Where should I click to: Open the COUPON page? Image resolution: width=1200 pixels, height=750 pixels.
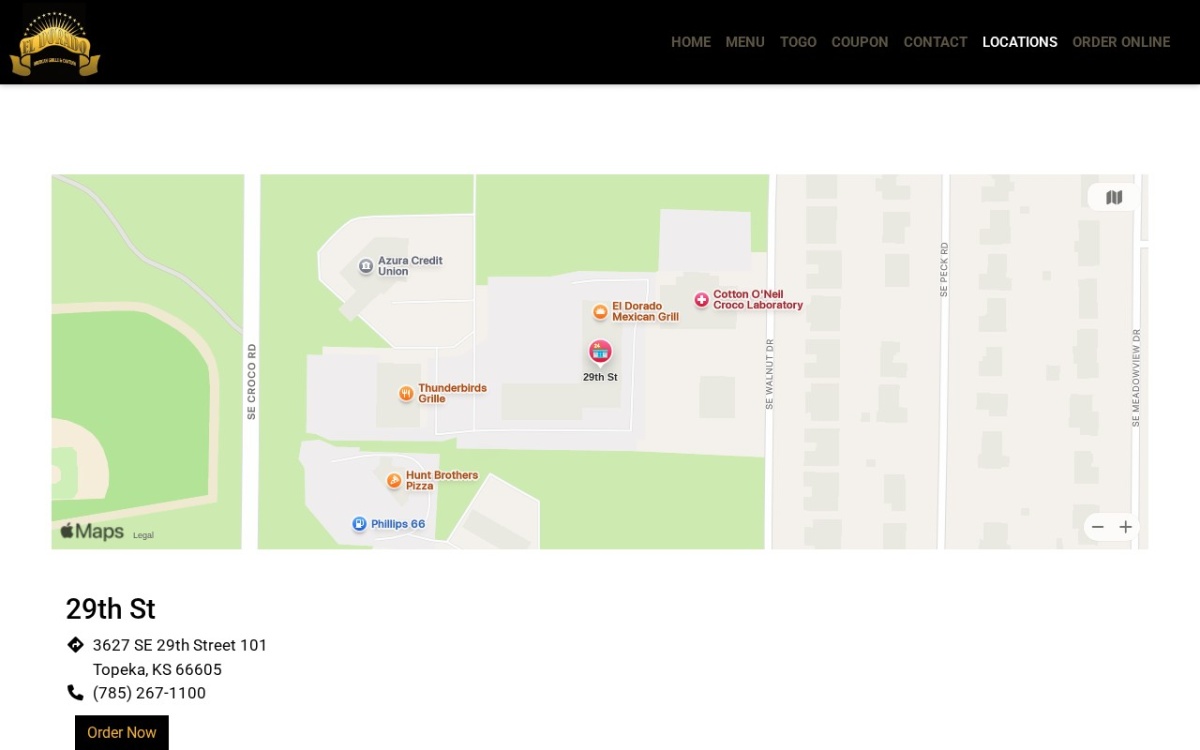pos(860,42)
